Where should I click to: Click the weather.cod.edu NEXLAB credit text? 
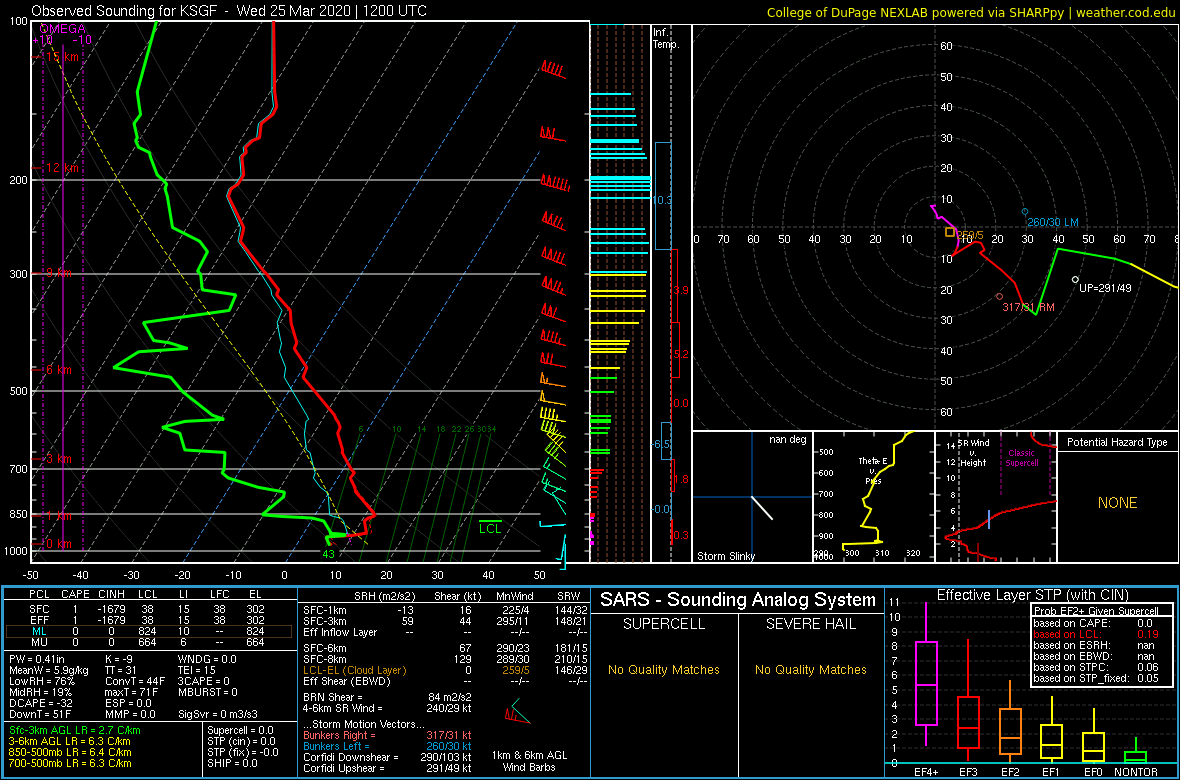coord(972,11)
